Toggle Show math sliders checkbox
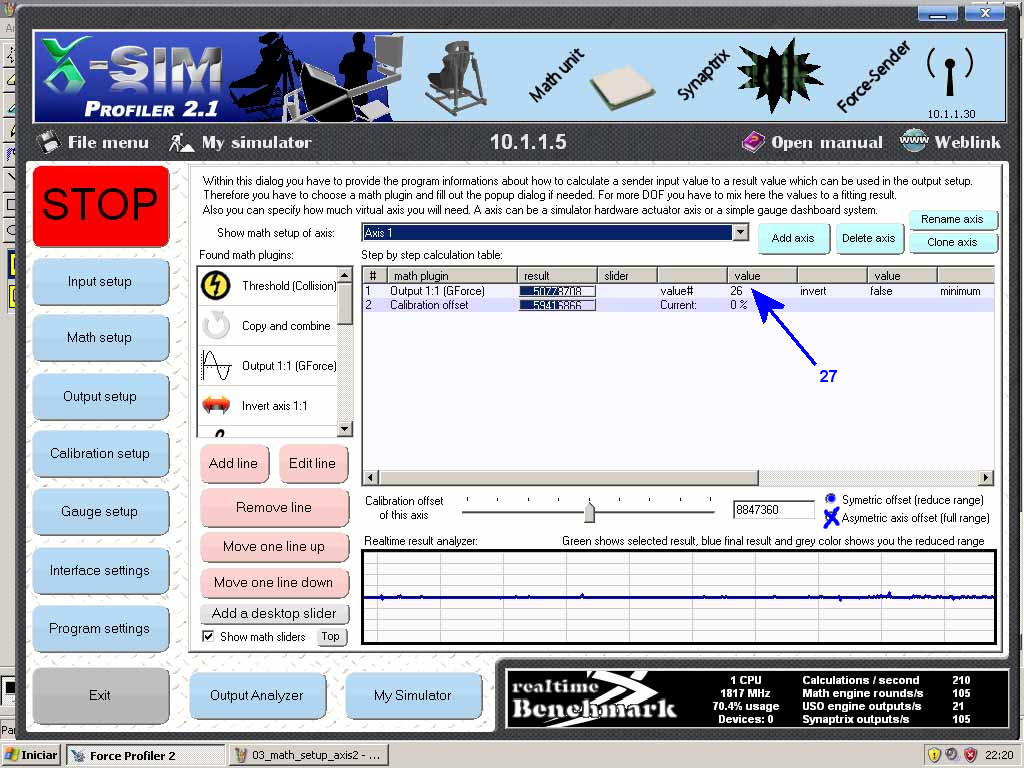1024x768 pixels. 208,637
